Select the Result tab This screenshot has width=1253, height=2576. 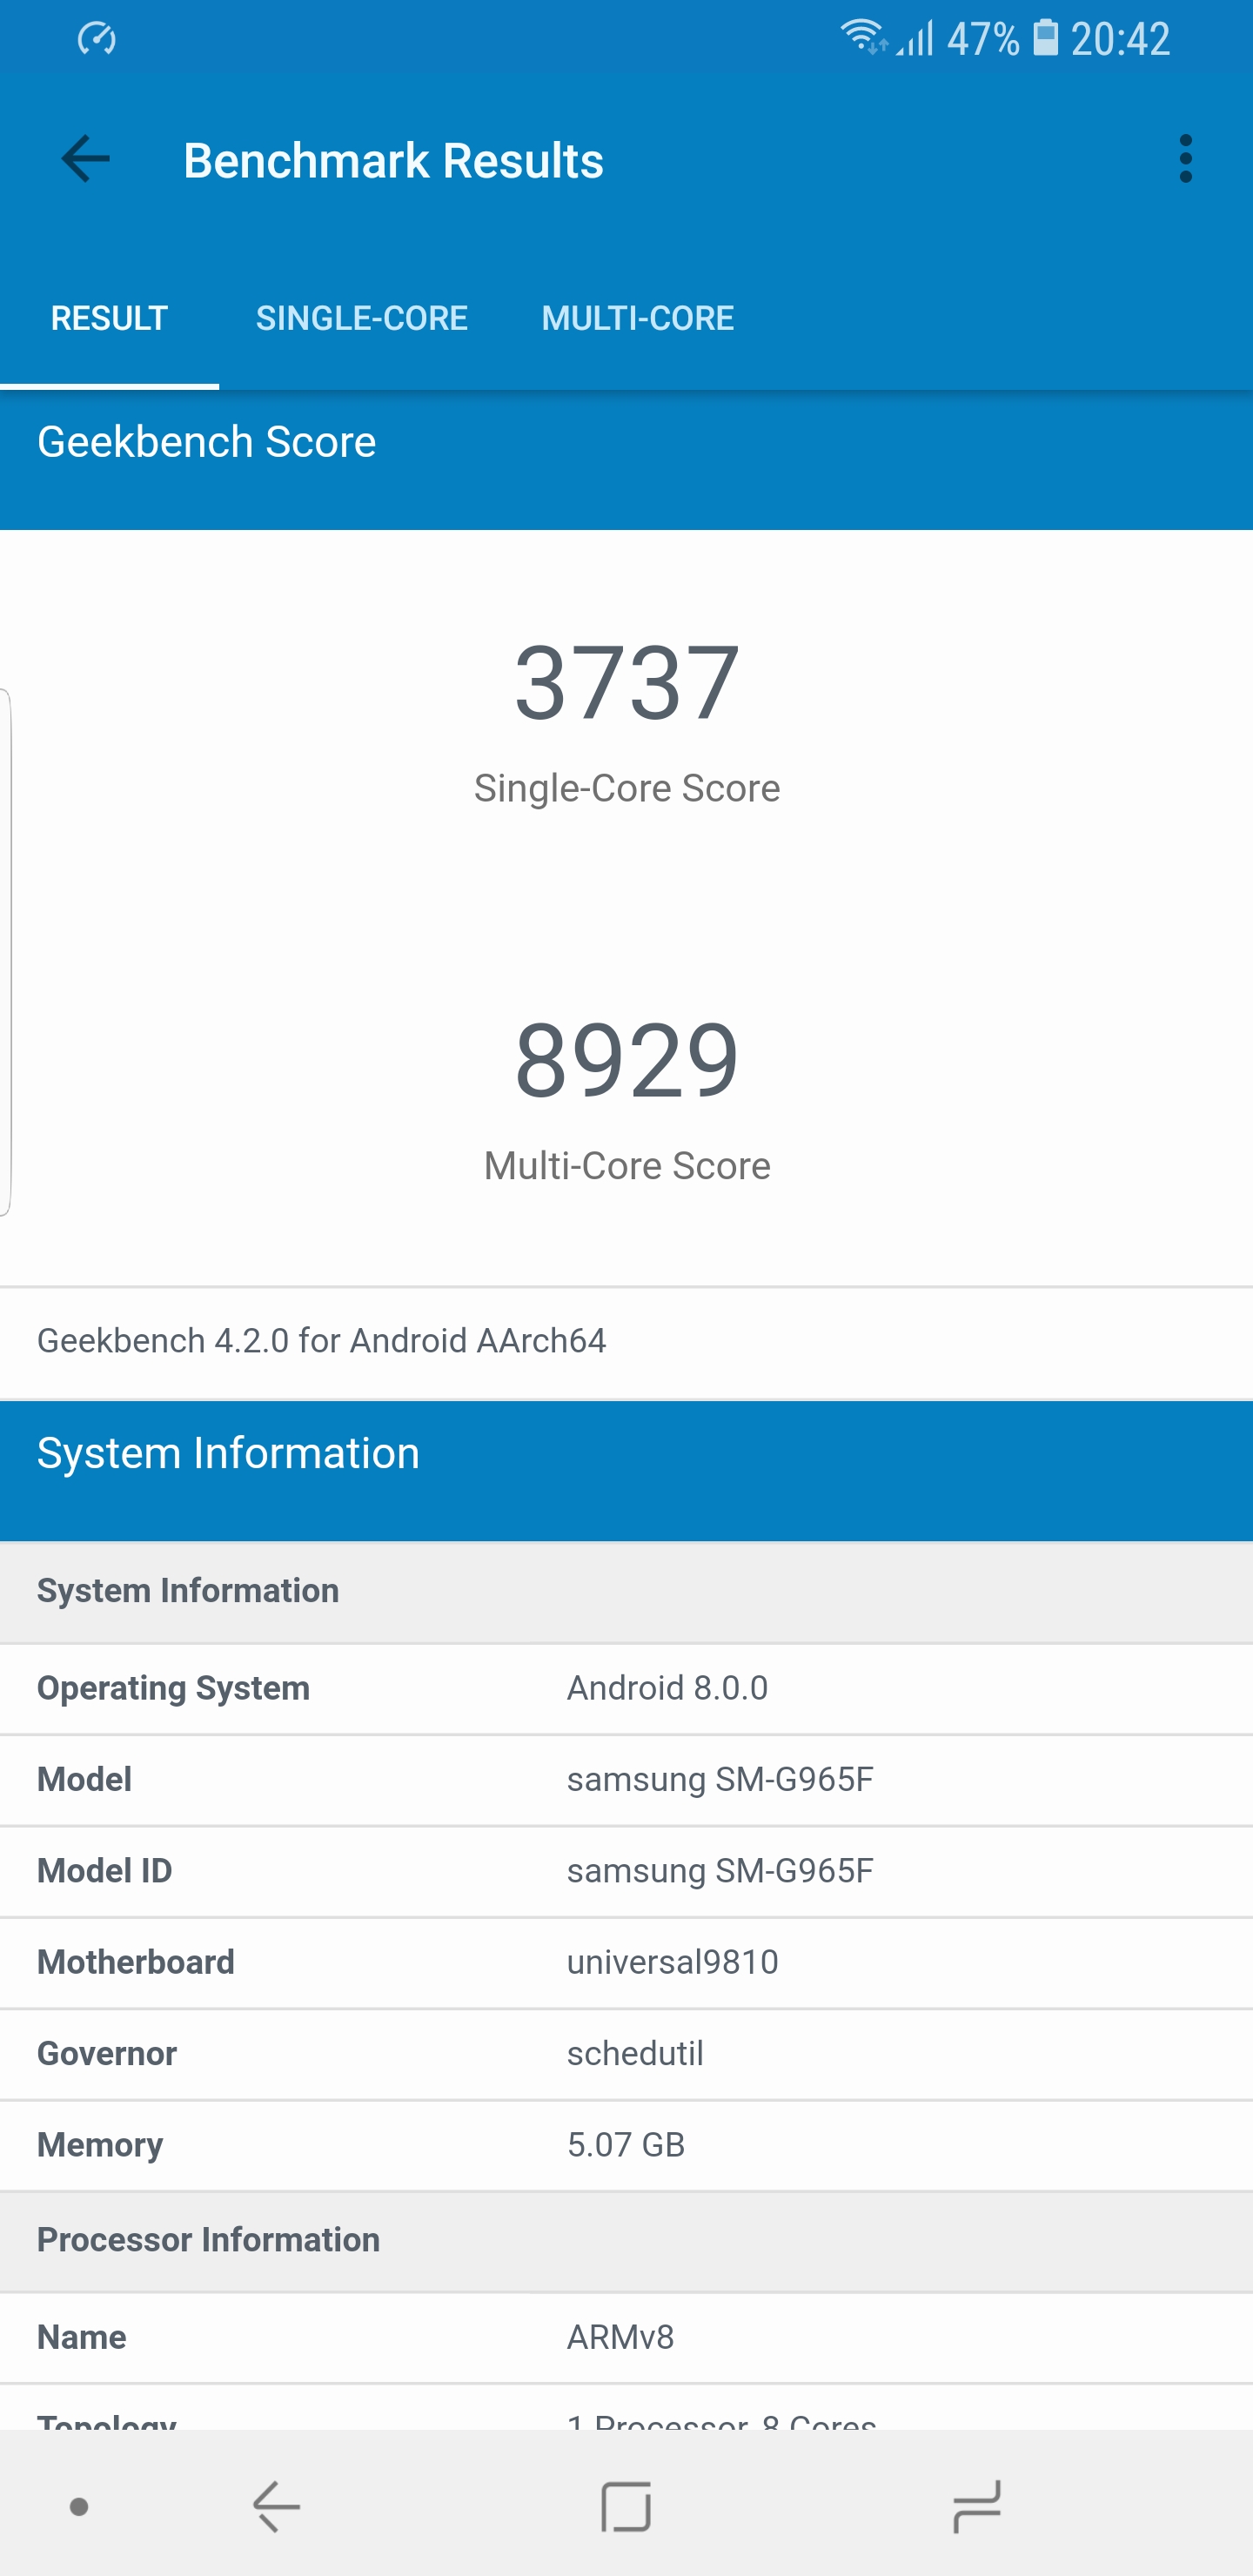click(109, 318)
